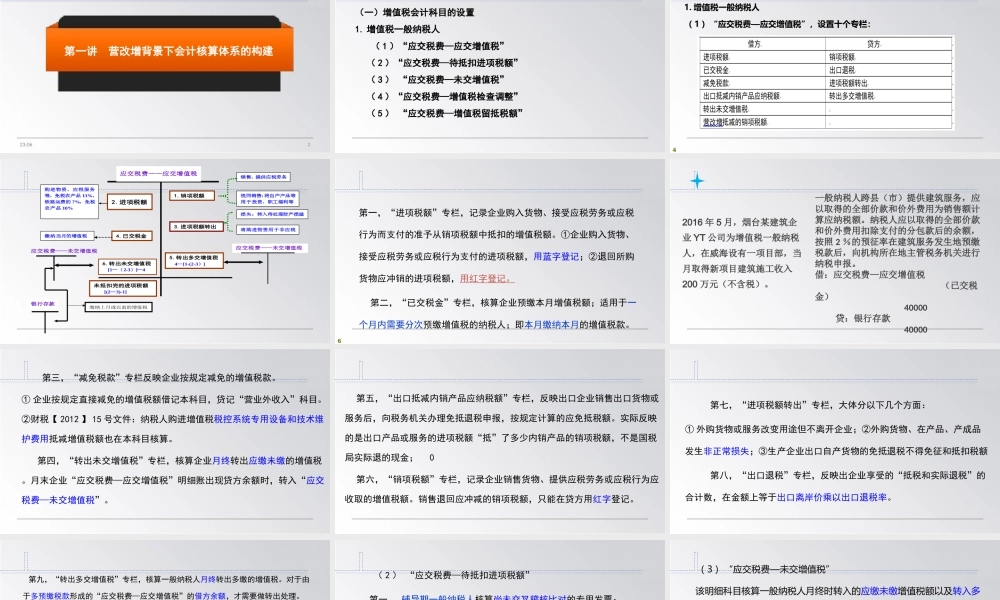Click the "银行存款" label in the T-account diagram
Image resolution: width=1000 pixels, height=600 pixels.
click(x=42, y=303)
